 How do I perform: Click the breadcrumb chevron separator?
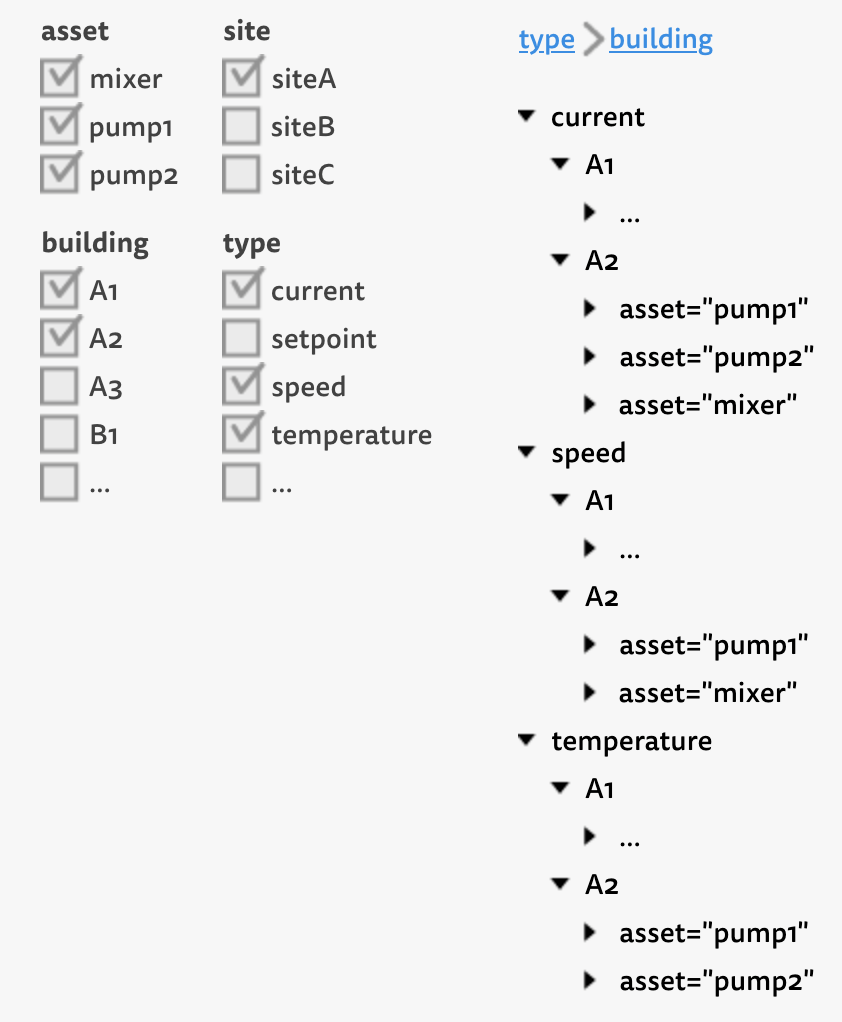[x=592, y=41]
